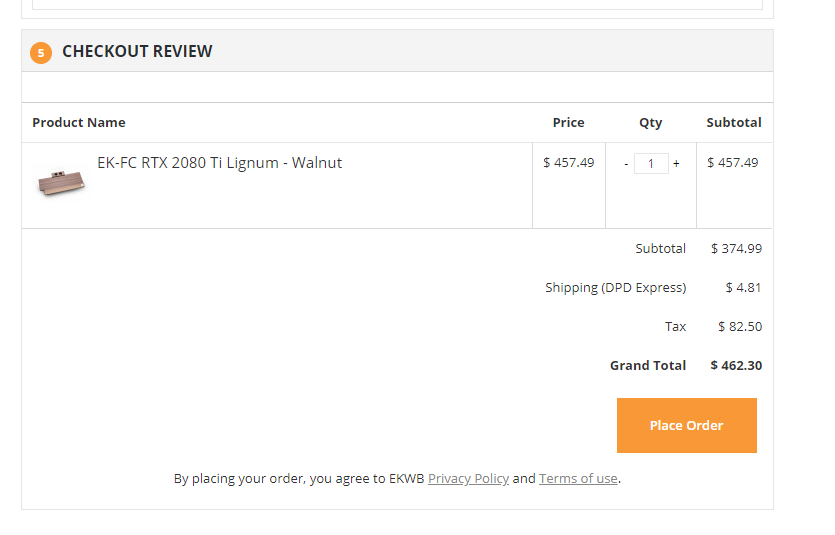Click the orange step 5 badge
This screenshot has height=535, width=835.
click(41, 52)
